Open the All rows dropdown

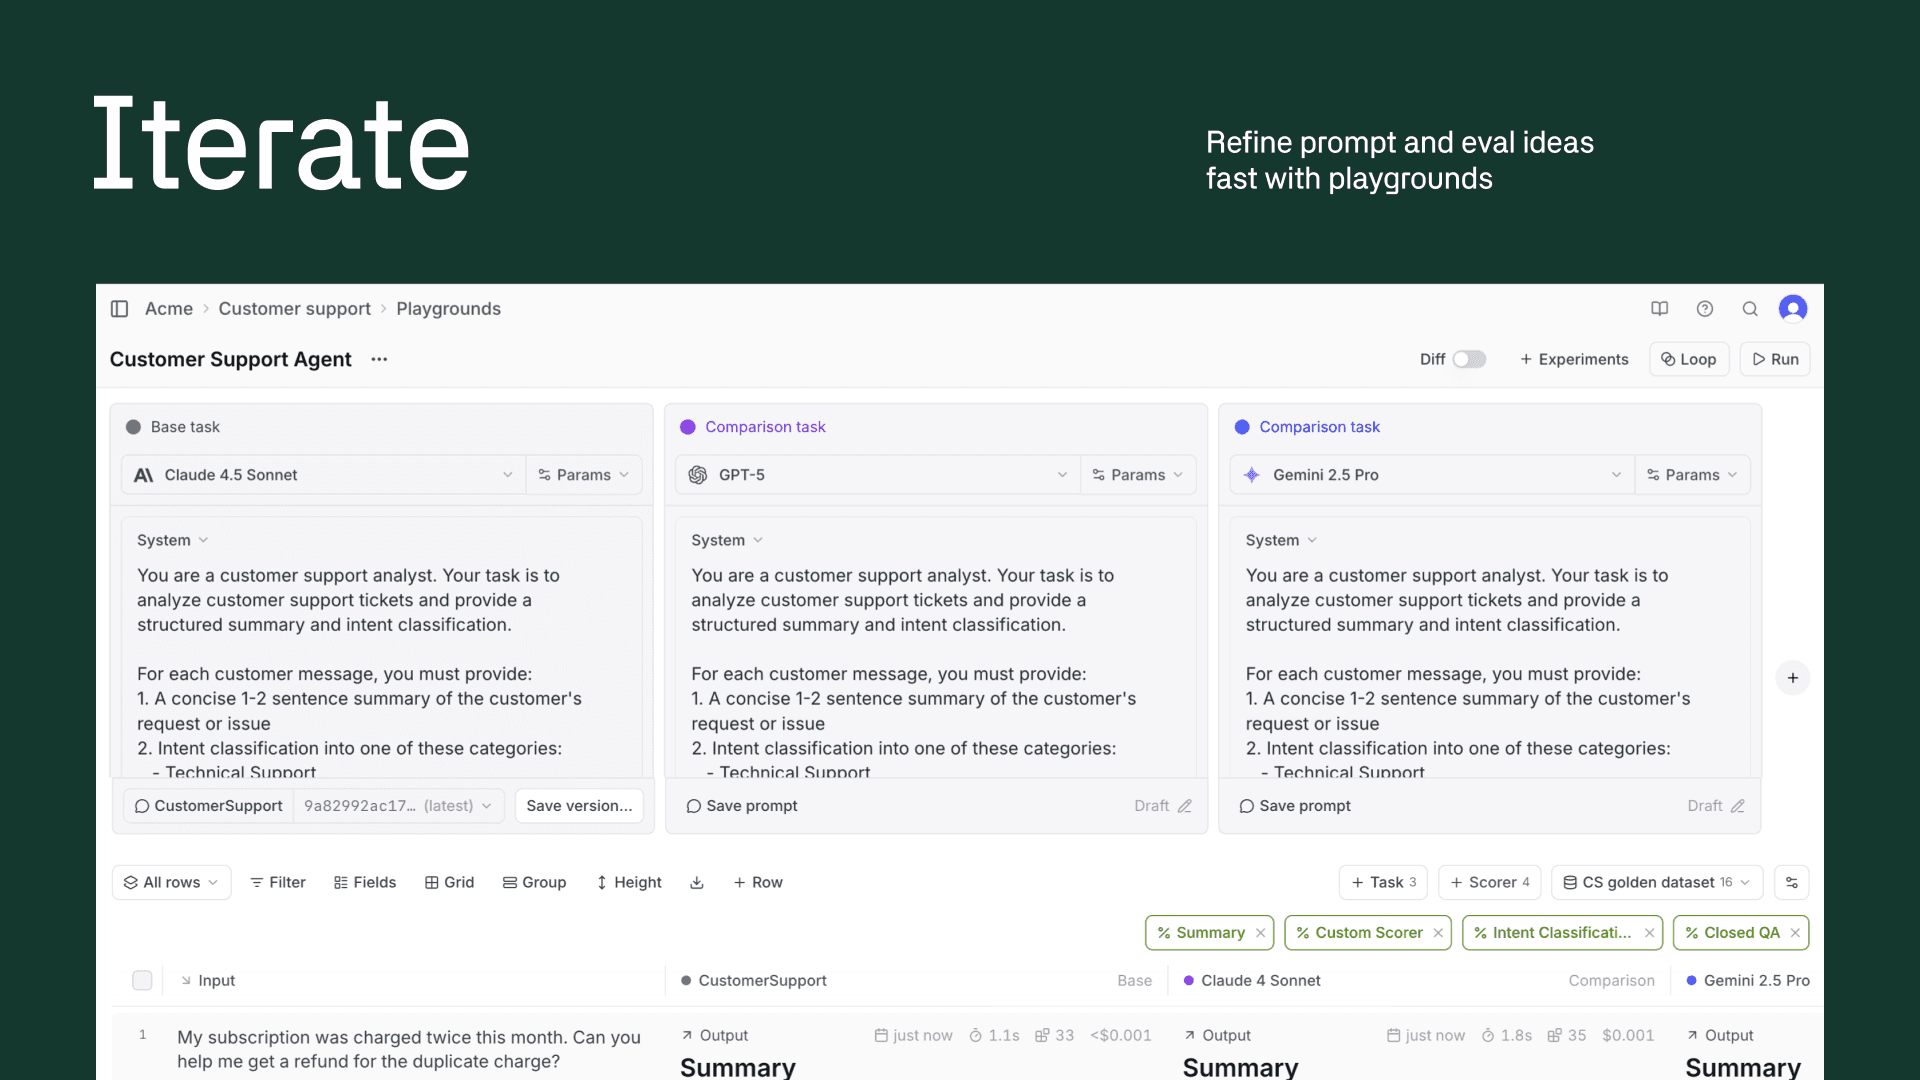(171, 882)
